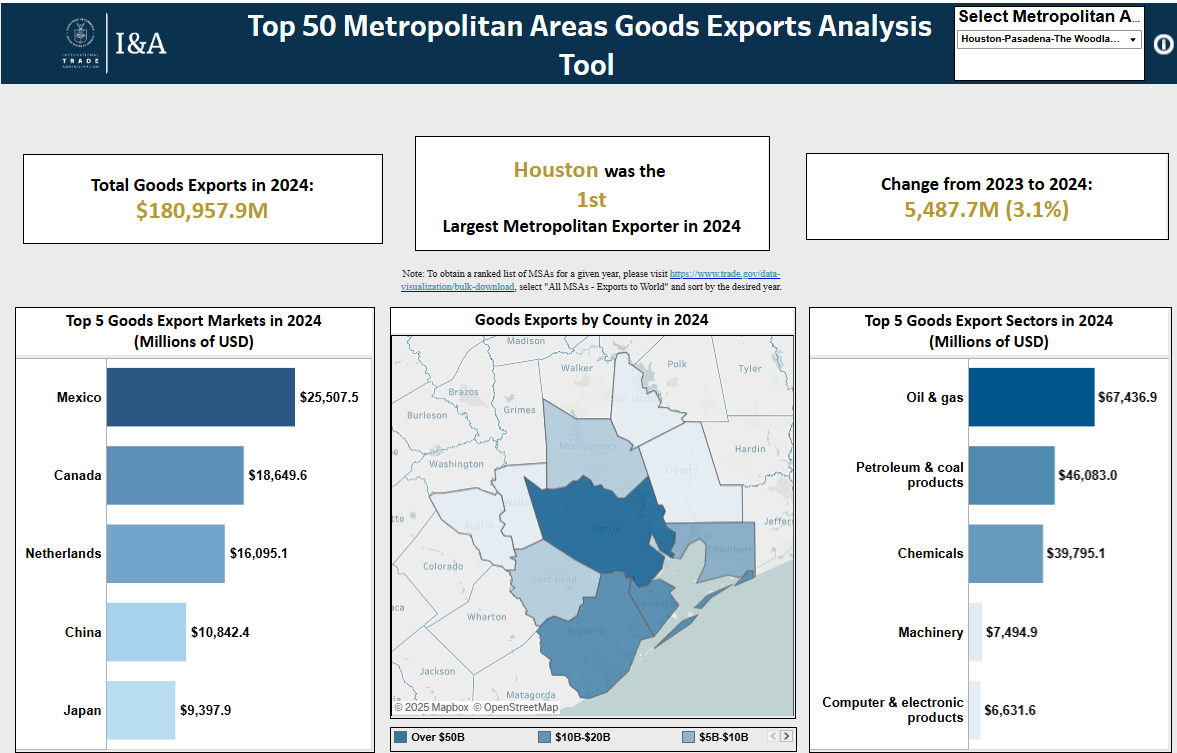Image resolution: width=1177 pixels, height=753 pixels.
Task: Click the Change from 2023 to 2024 box
Action: [986, 198]
